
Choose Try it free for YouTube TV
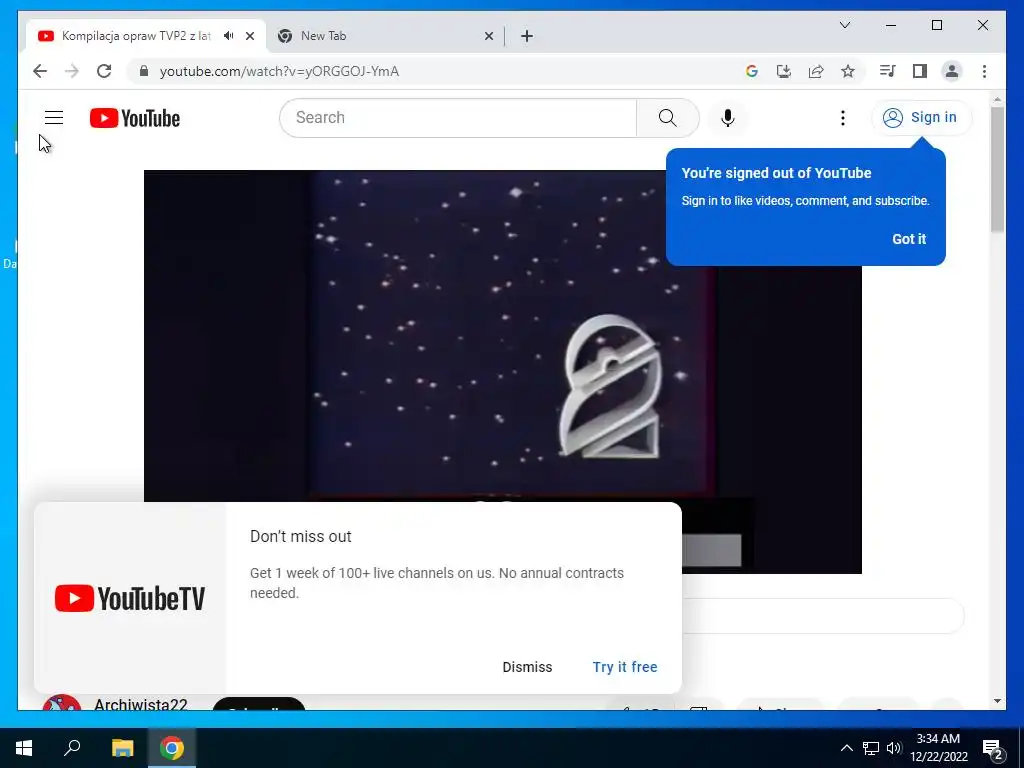625,667
